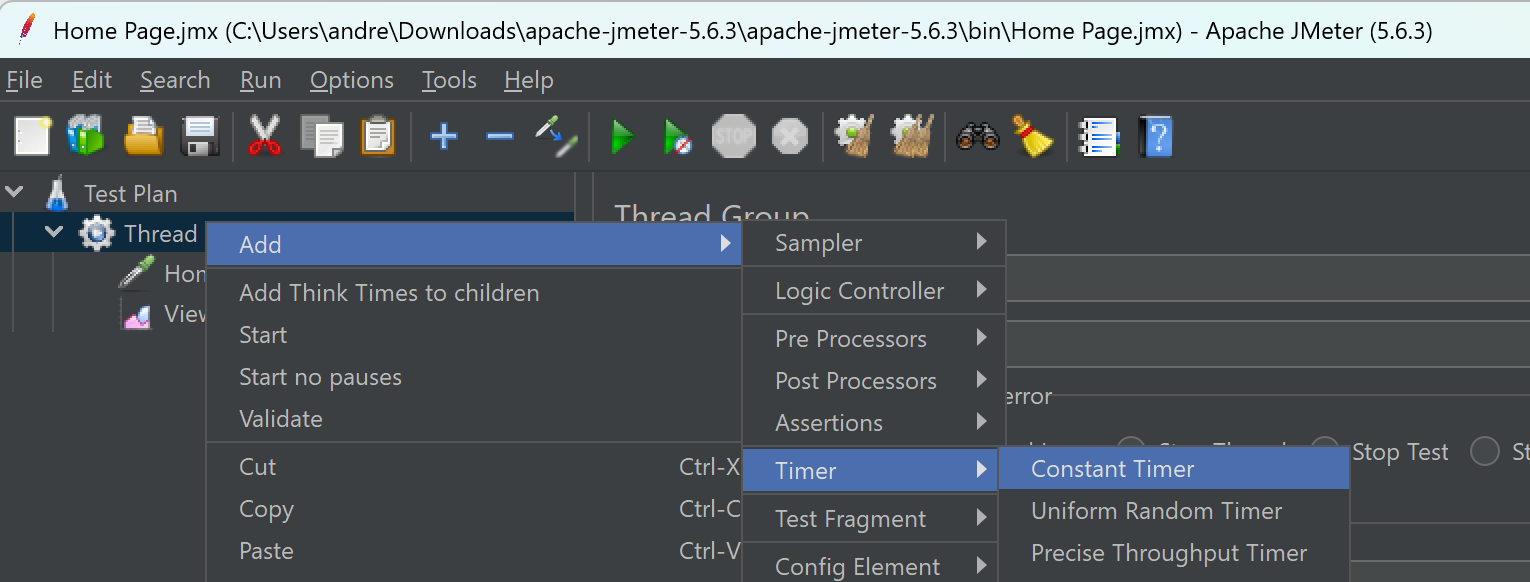Screen dimensions: 1530x582
Task: Collapse all nodes with minus icon
Action: [499, 135]
